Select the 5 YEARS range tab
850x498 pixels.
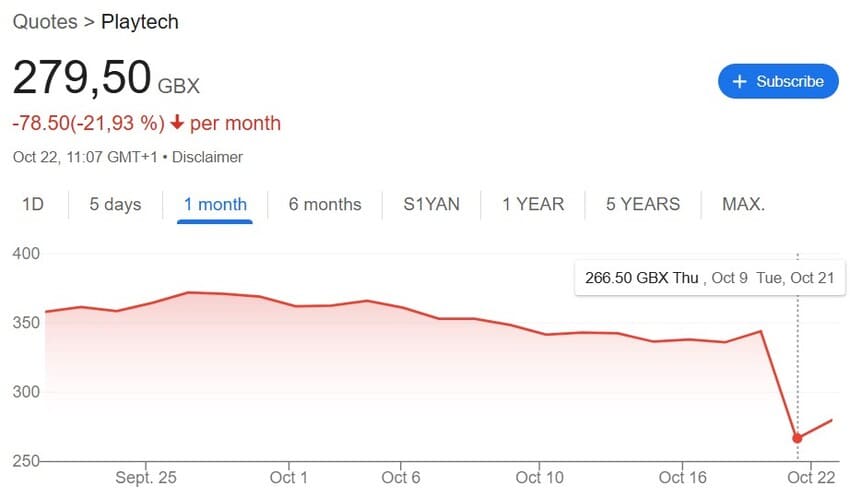pyautogui.click(x=643, y=204)
